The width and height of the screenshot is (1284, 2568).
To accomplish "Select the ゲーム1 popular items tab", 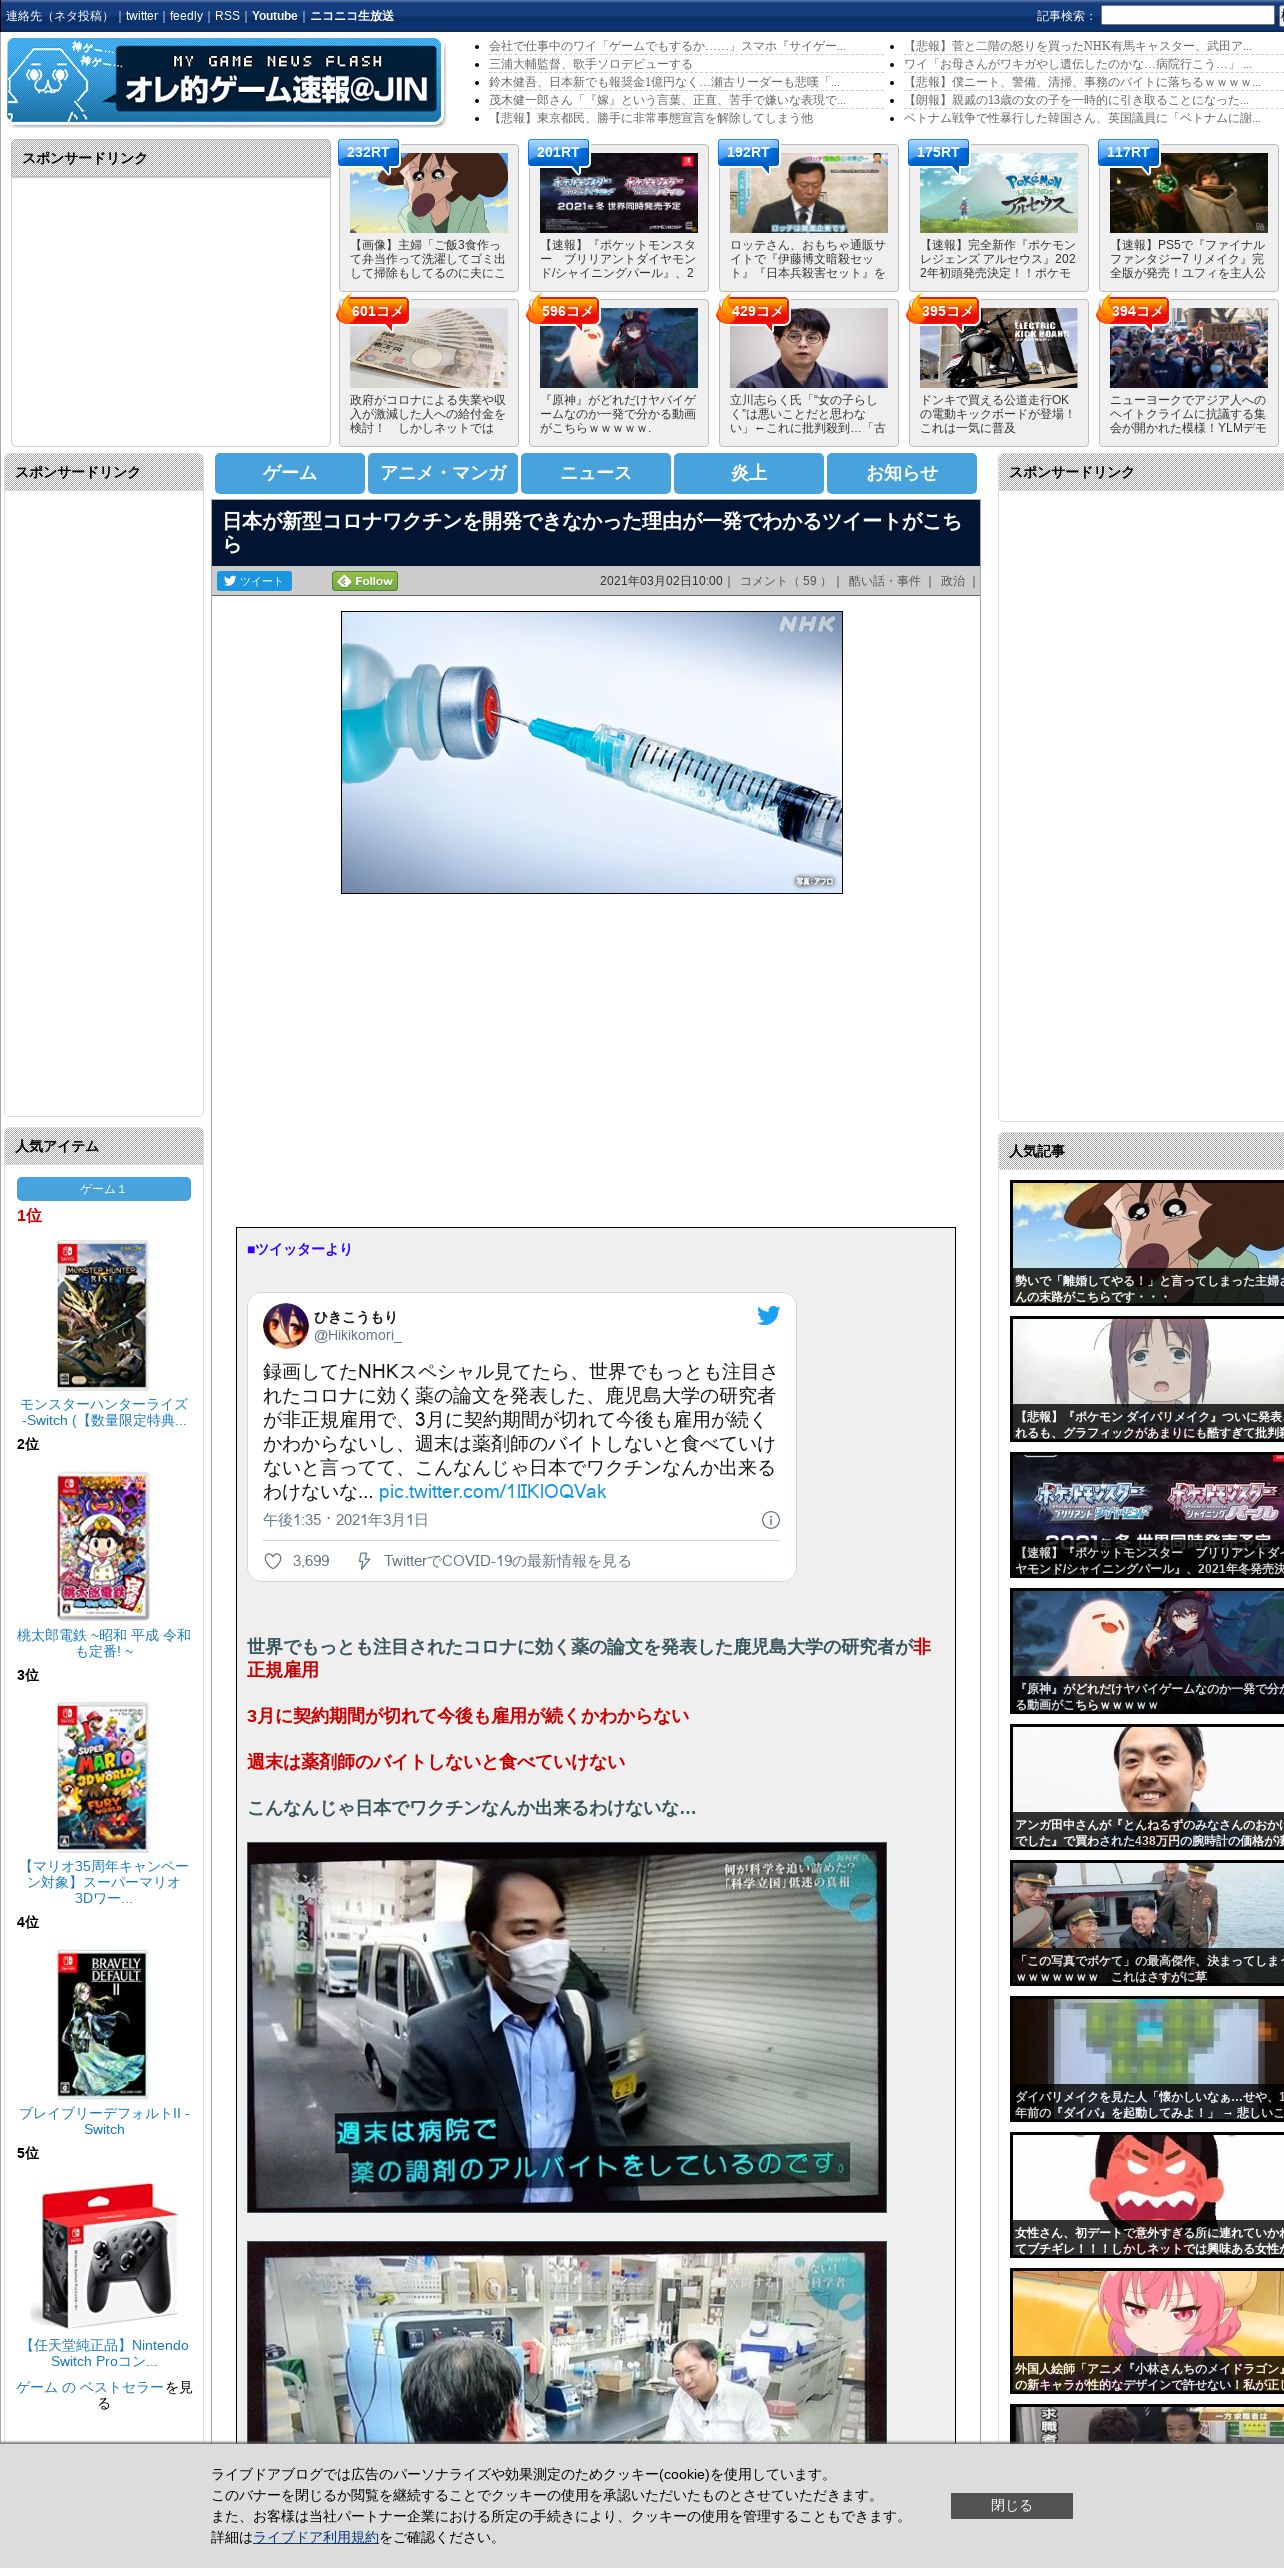I will [x=104, y=1189].
